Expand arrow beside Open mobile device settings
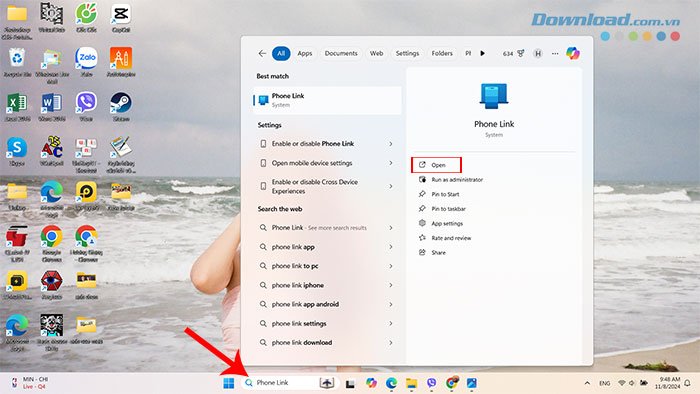Screen dimensions: 700x394 coord(391,163)
